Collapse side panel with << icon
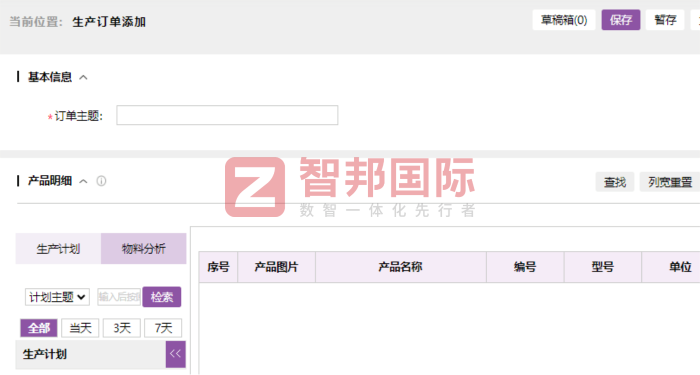This screenshot has height=375, width=700. tap(175, 354)
